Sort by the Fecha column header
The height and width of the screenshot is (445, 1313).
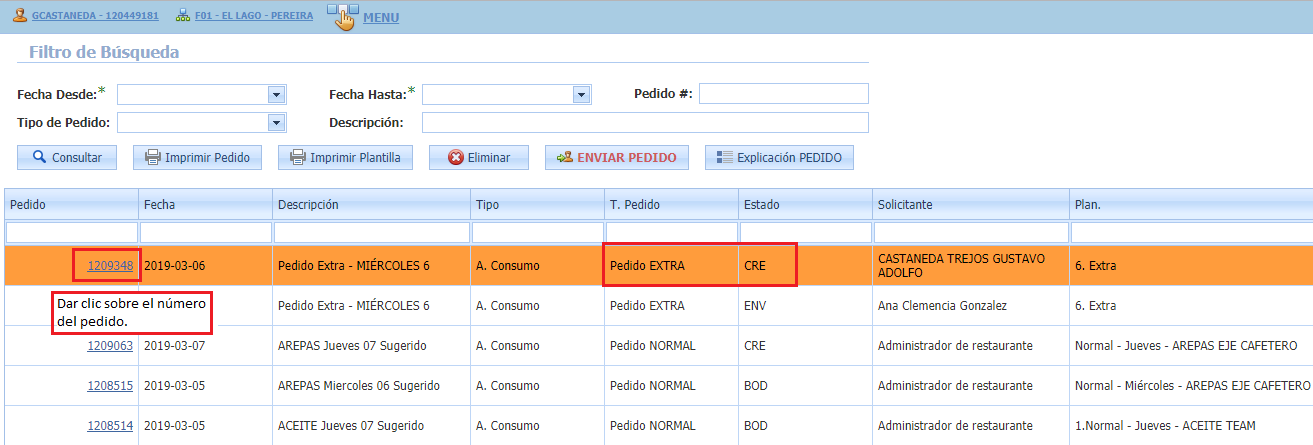point(205,204)
